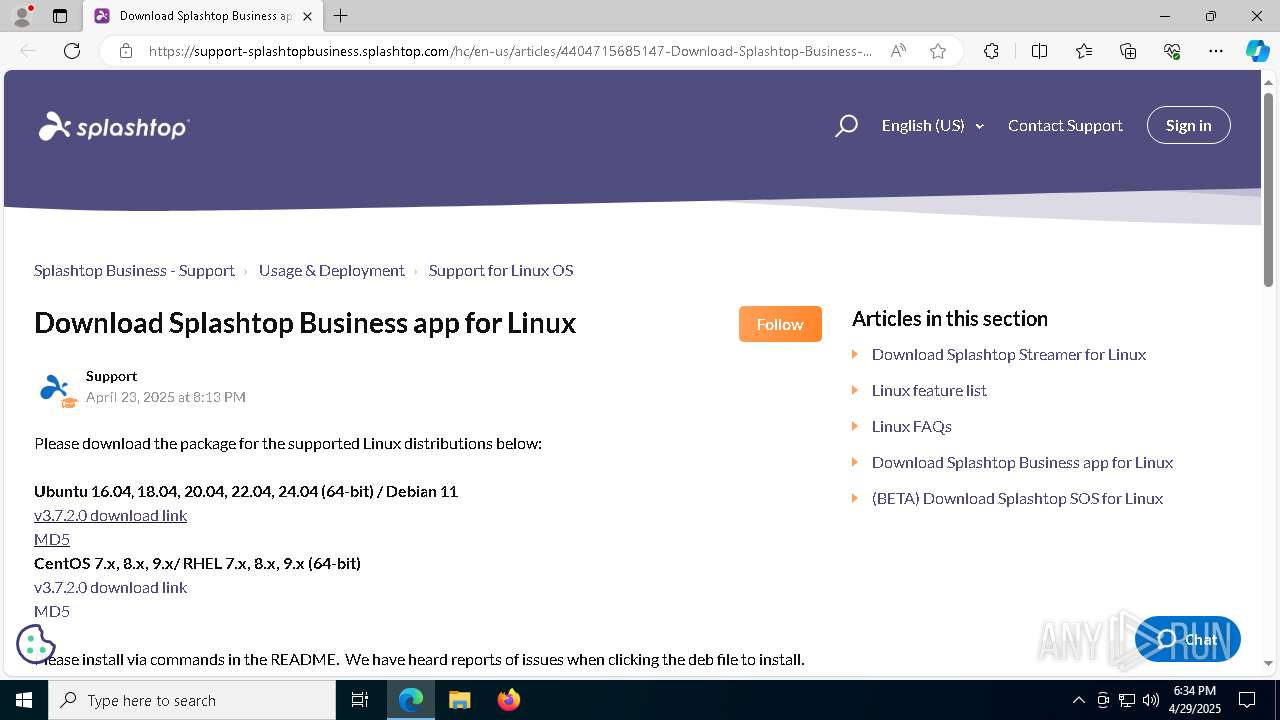The height and width of the screenshot is (720, 1280).
Task: Open the Edge profile icon
Action: [21, 16]
